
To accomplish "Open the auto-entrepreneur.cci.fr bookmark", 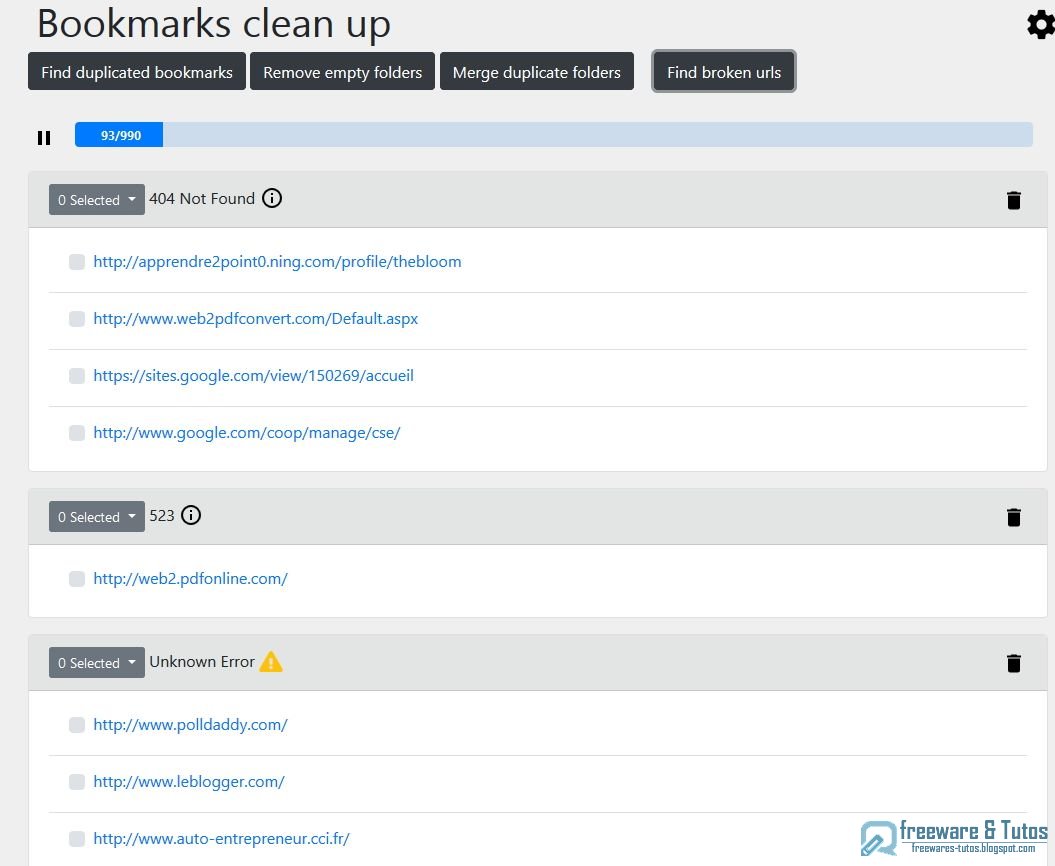I will click(x=221, y=838).
